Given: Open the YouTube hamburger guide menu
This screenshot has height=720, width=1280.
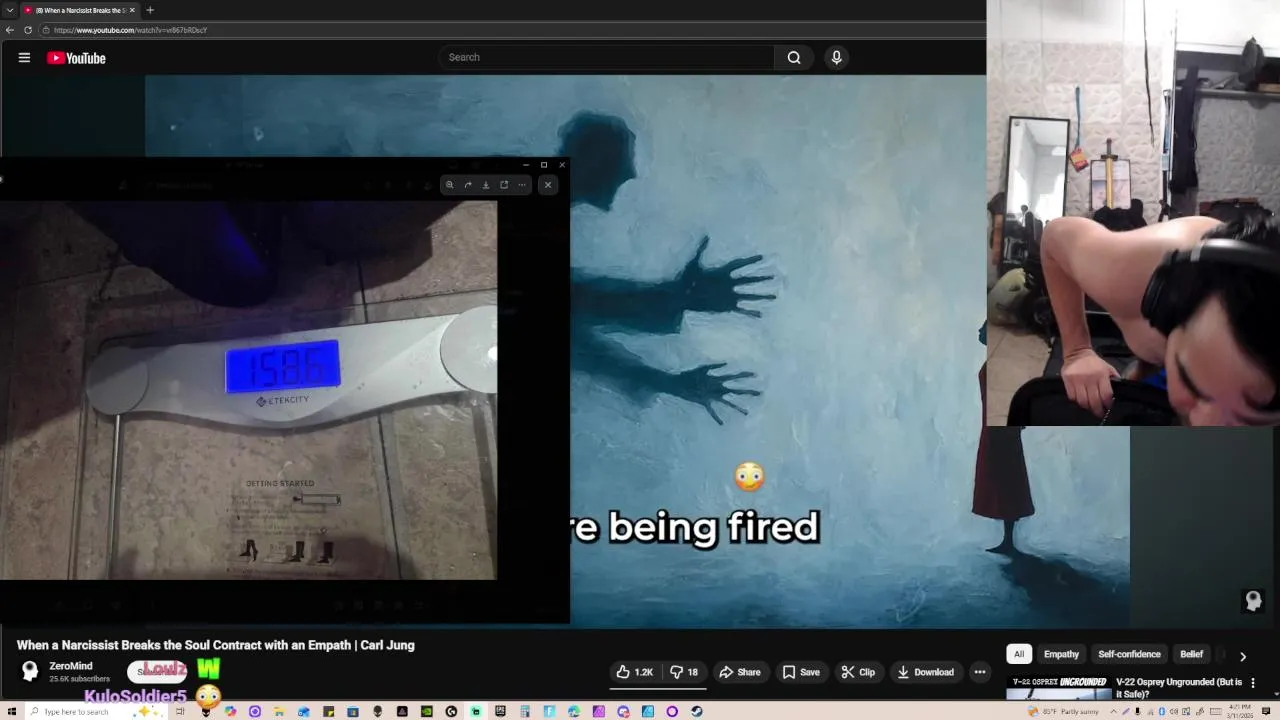Looking at the screenshot, I should [x=24, y=58].
